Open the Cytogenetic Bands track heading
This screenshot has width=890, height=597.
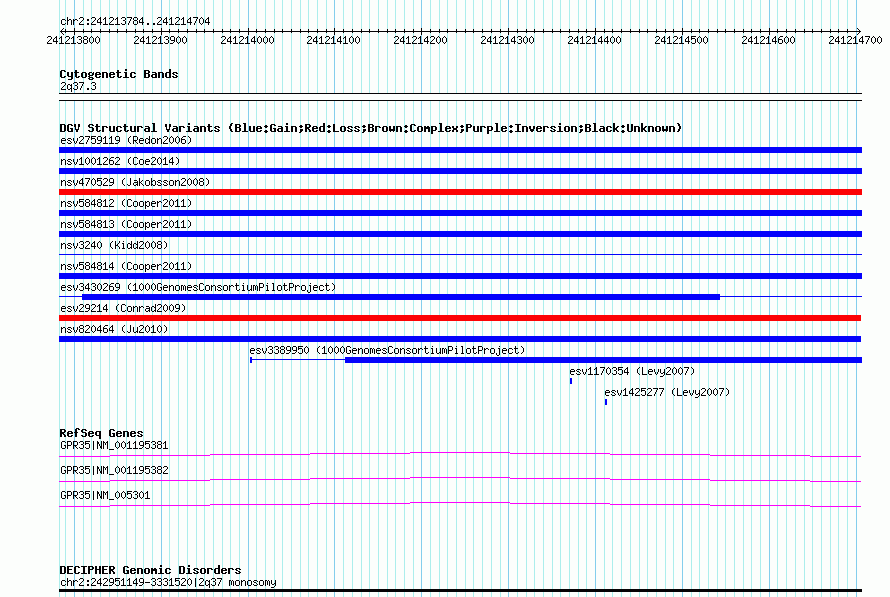pos(119,74)
